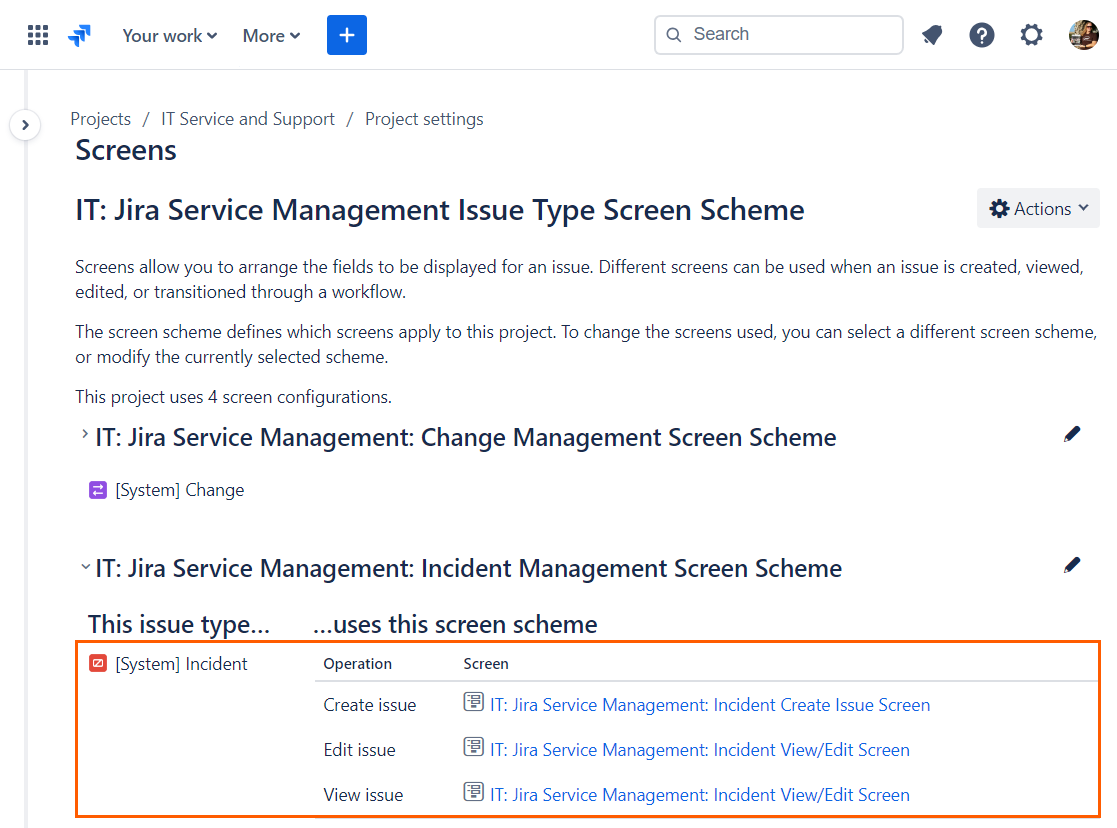Viewport: 1117px width, 828px height.
Task: Open the Projects breadcrumb link
Action: point(100,118)
